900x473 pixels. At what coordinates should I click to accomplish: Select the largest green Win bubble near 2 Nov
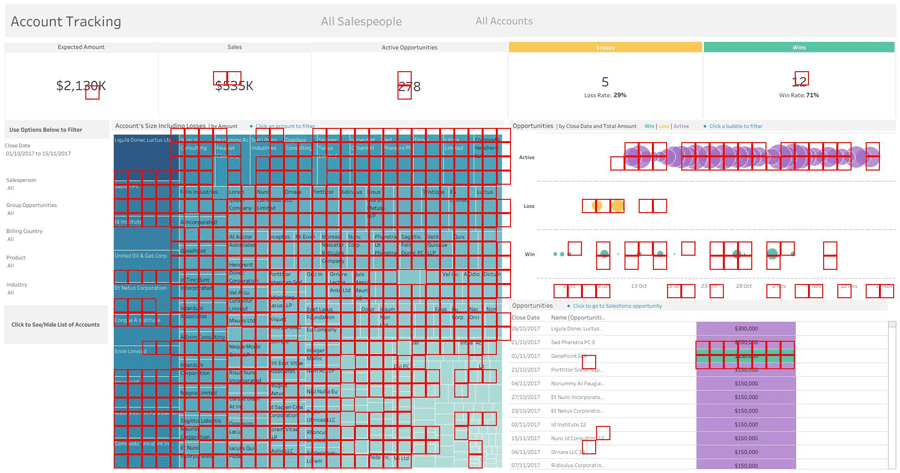pyautogui.click(x=773, y=253)
